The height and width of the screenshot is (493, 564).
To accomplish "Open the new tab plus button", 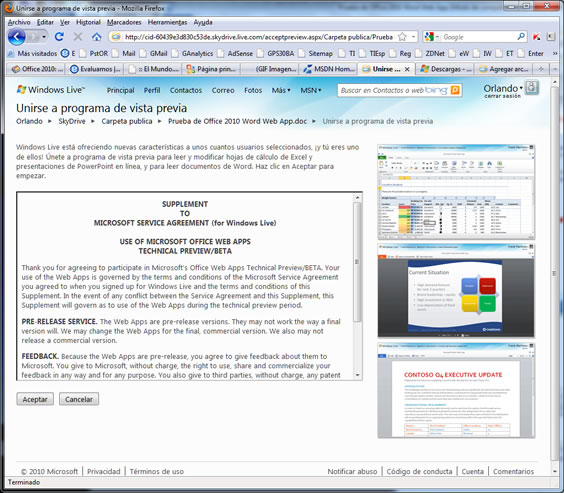I will tap(540, 69).
